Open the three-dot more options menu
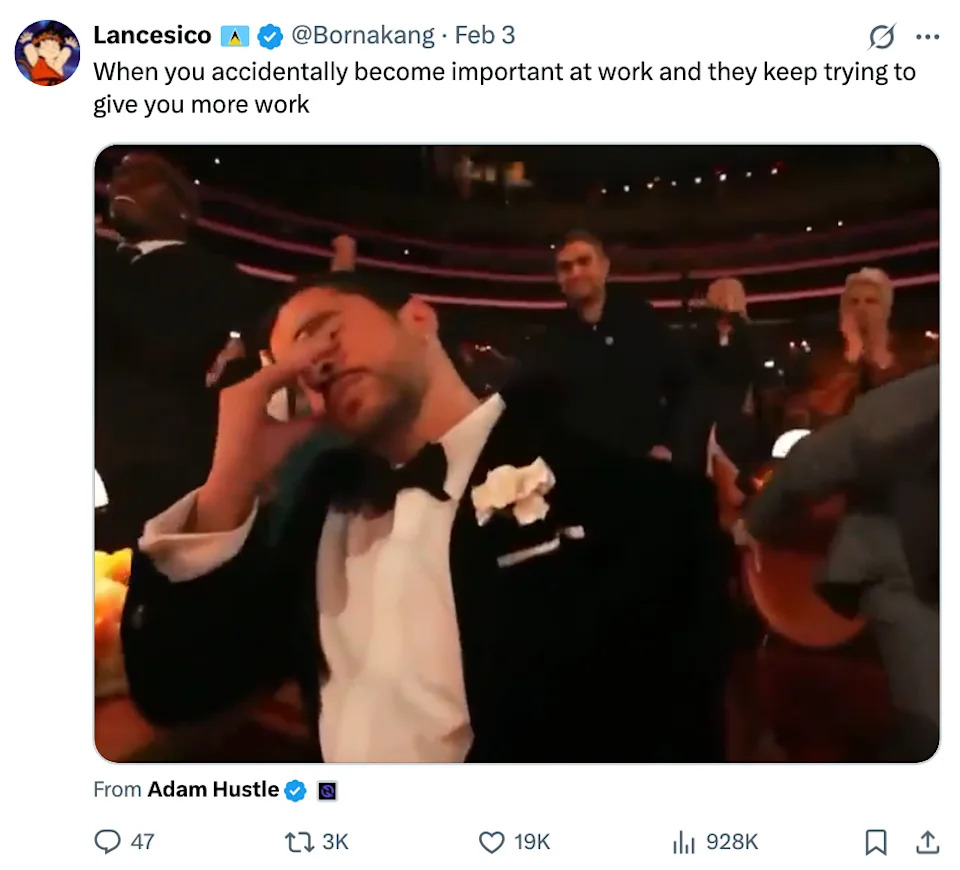The width and height of the screenshot is (960, 870). click(x=927, y=37)
